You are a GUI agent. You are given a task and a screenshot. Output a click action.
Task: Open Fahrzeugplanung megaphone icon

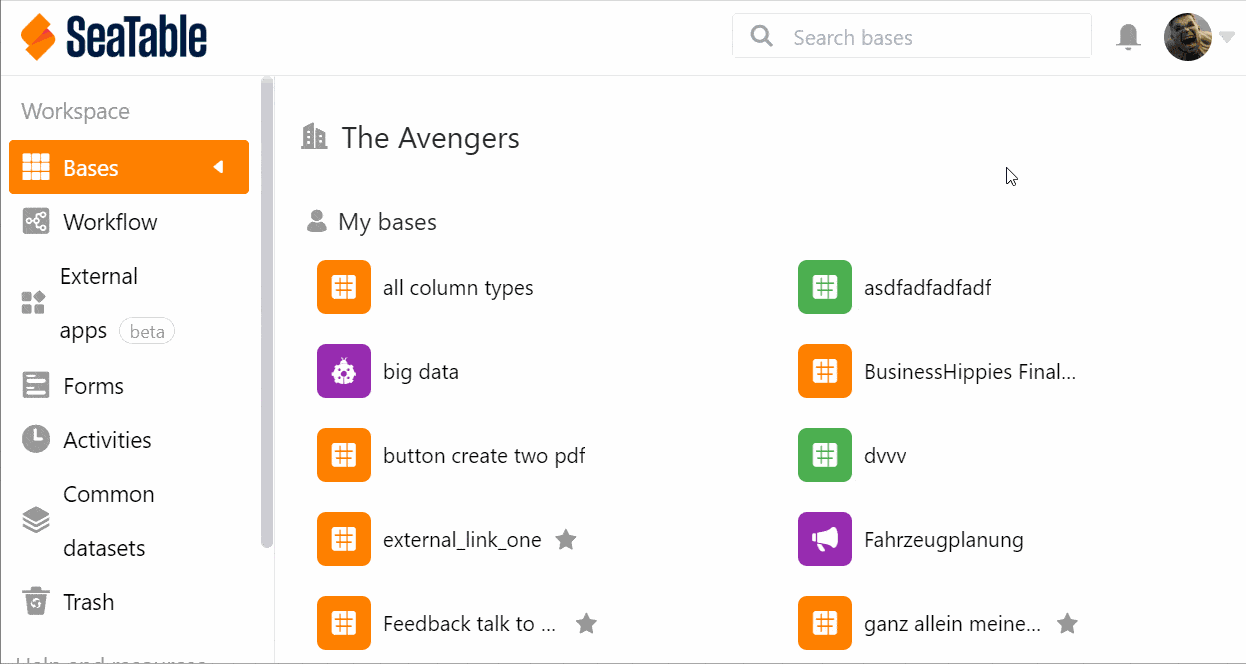click(x=824, y=540)
